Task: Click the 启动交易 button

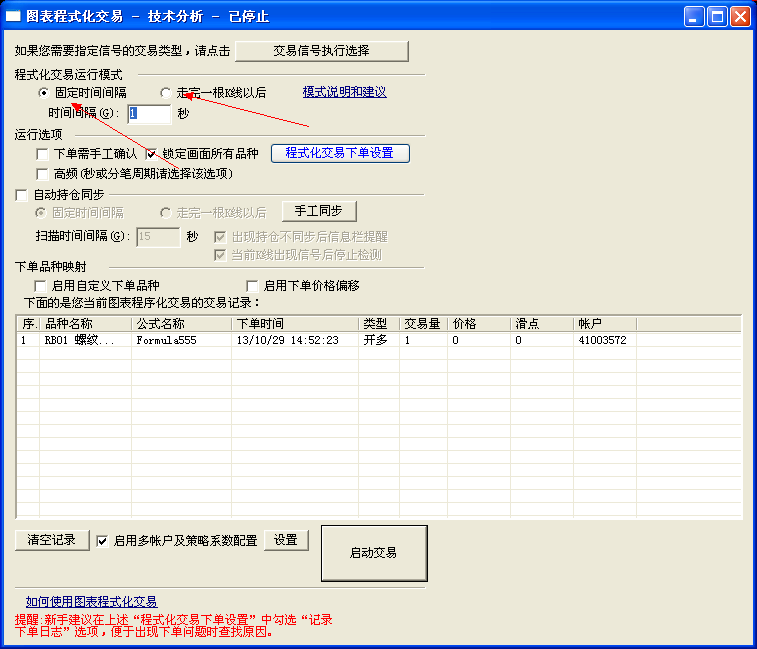Action: [x=374, y=553]
